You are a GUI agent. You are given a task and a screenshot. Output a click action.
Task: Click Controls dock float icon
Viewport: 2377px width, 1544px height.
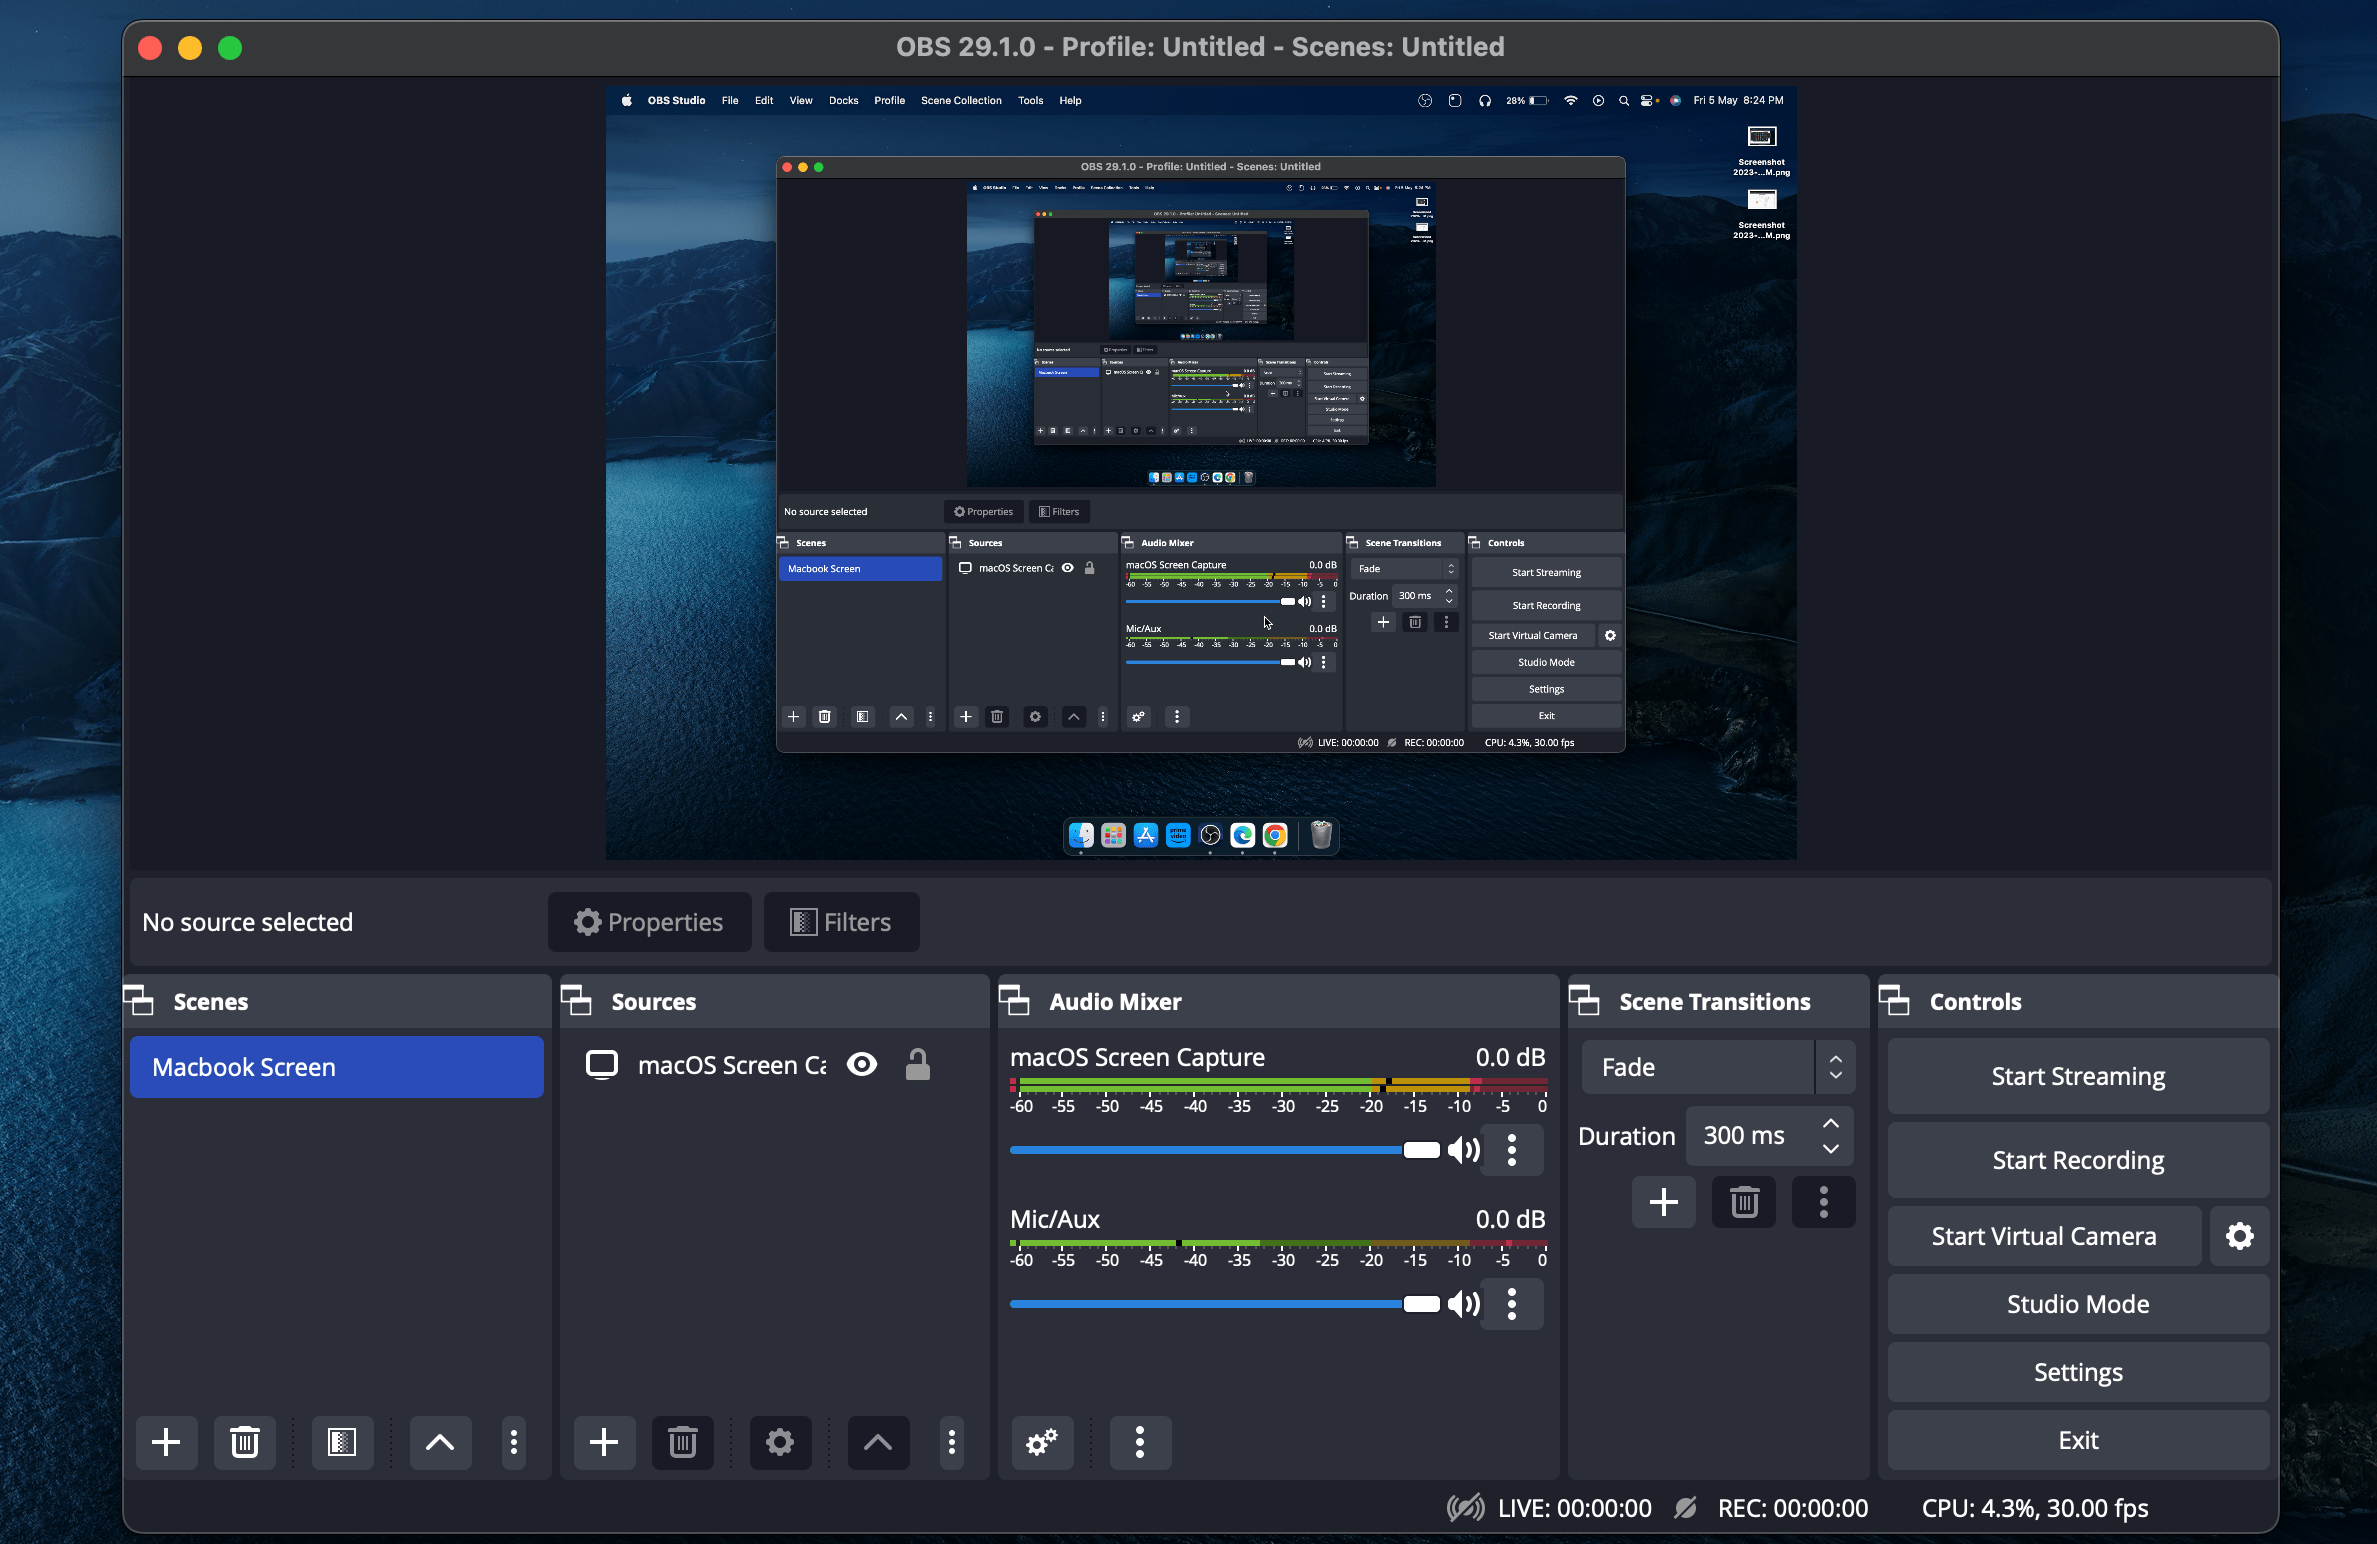1895,1001
